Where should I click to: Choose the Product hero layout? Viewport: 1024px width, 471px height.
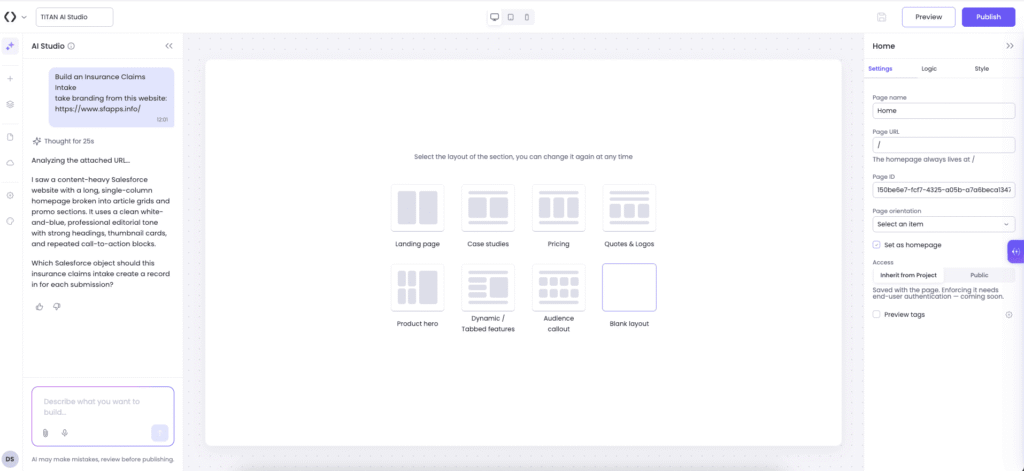[417, 287]
